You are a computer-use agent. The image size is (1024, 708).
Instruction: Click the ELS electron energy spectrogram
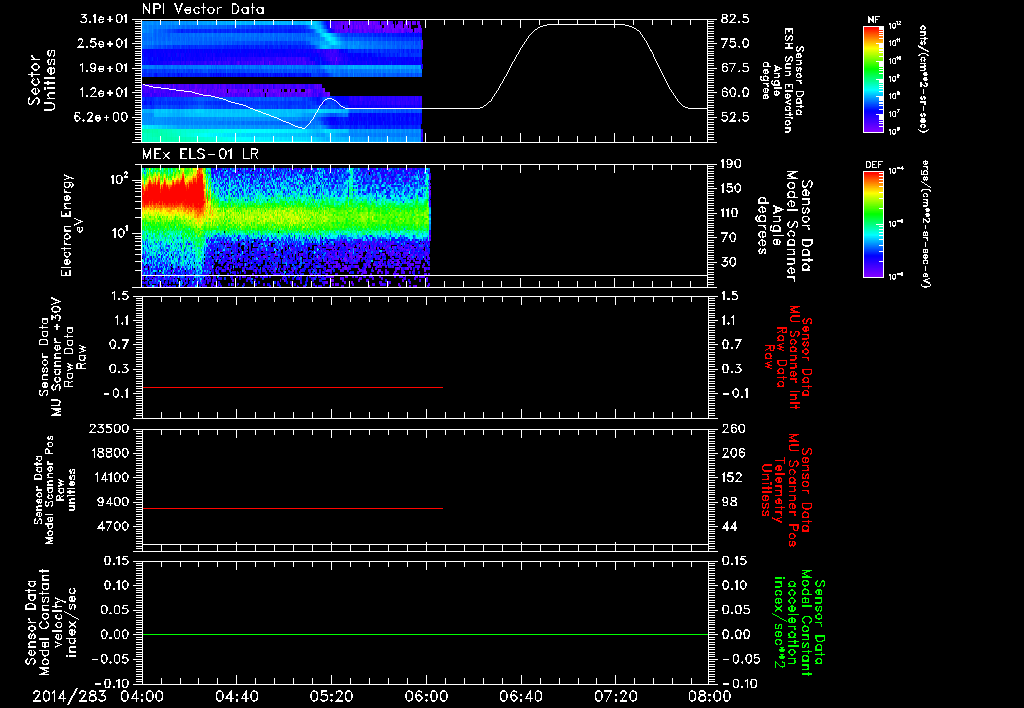(x=285, y=227)
